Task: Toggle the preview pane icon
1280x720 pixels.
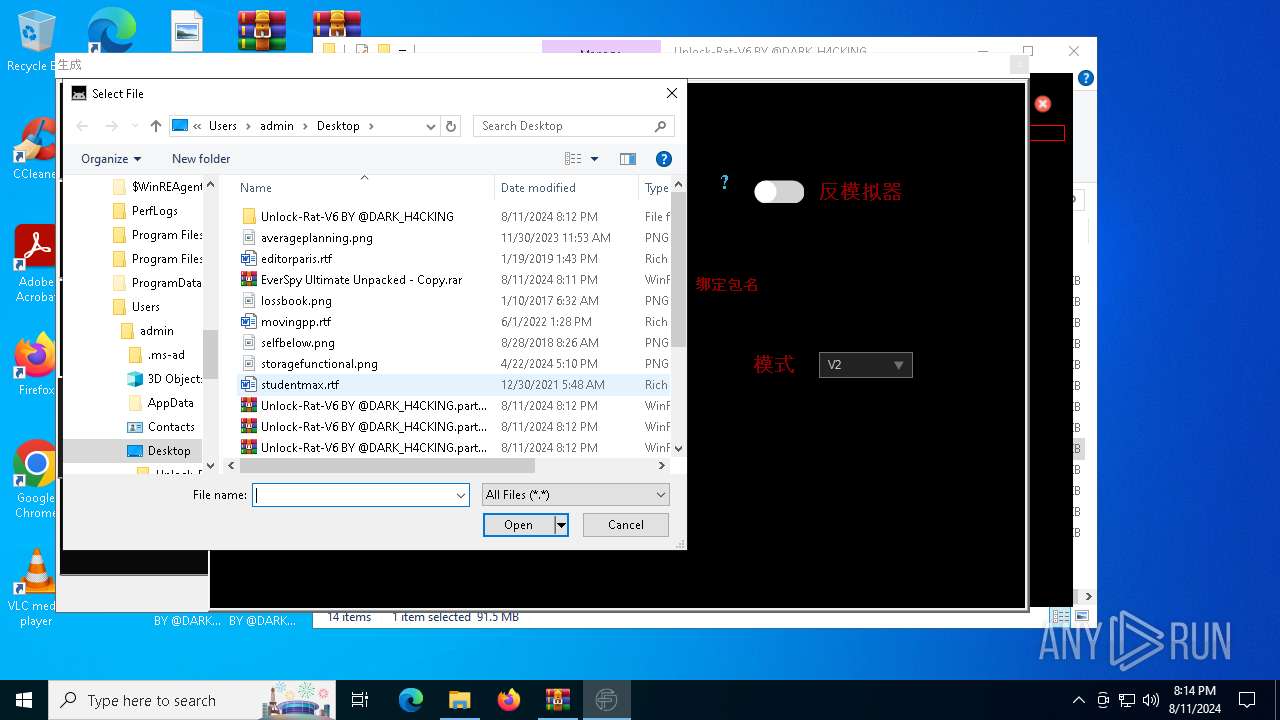Action: 628,159
